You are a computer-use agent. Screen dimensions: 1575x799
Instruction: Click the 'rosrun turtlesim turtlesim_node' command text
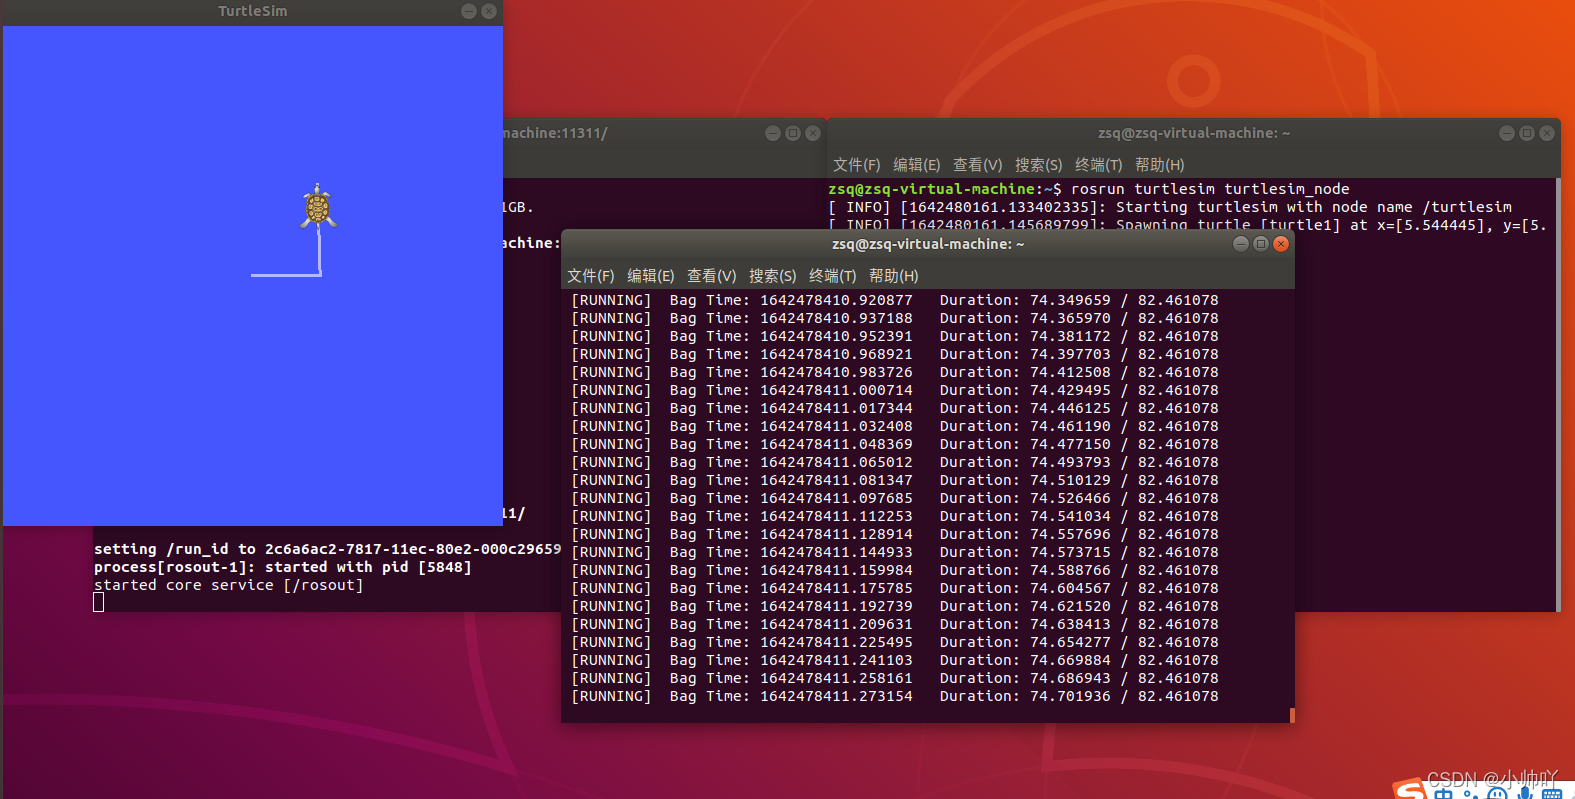[x=1210, y=189]
